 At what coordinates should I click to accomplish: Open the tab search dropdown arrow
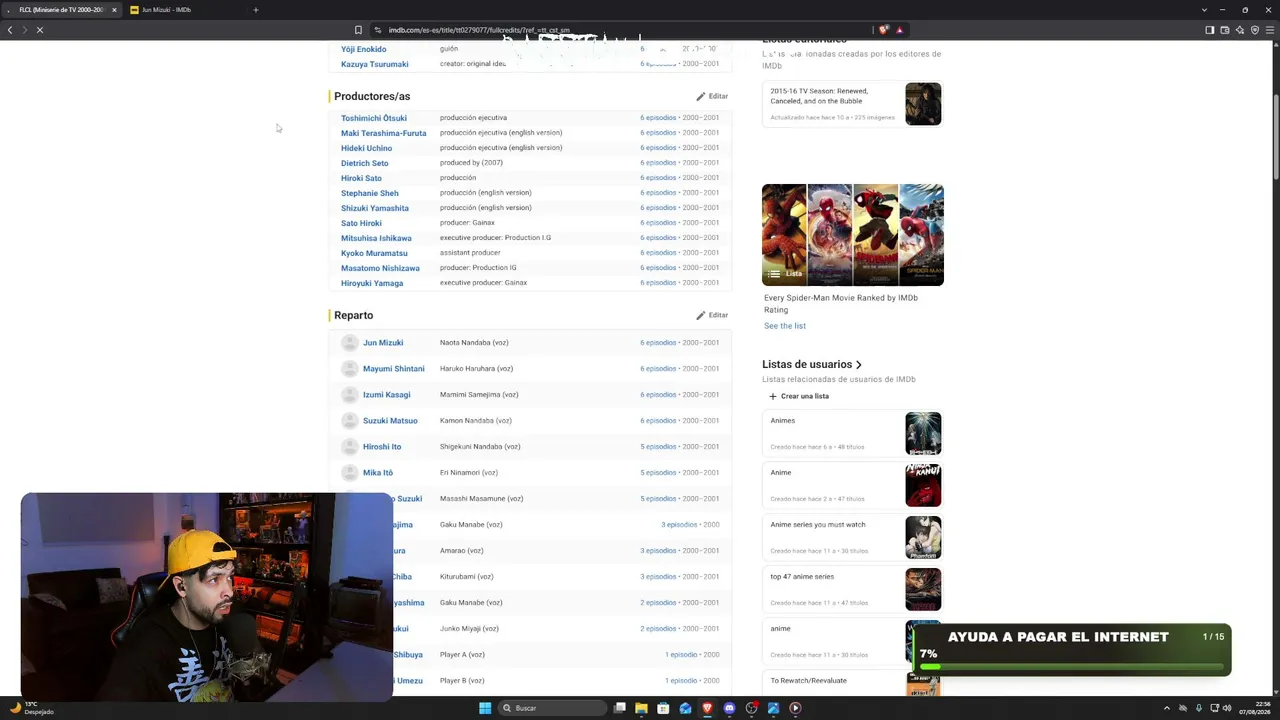(x=1204, y=10)
